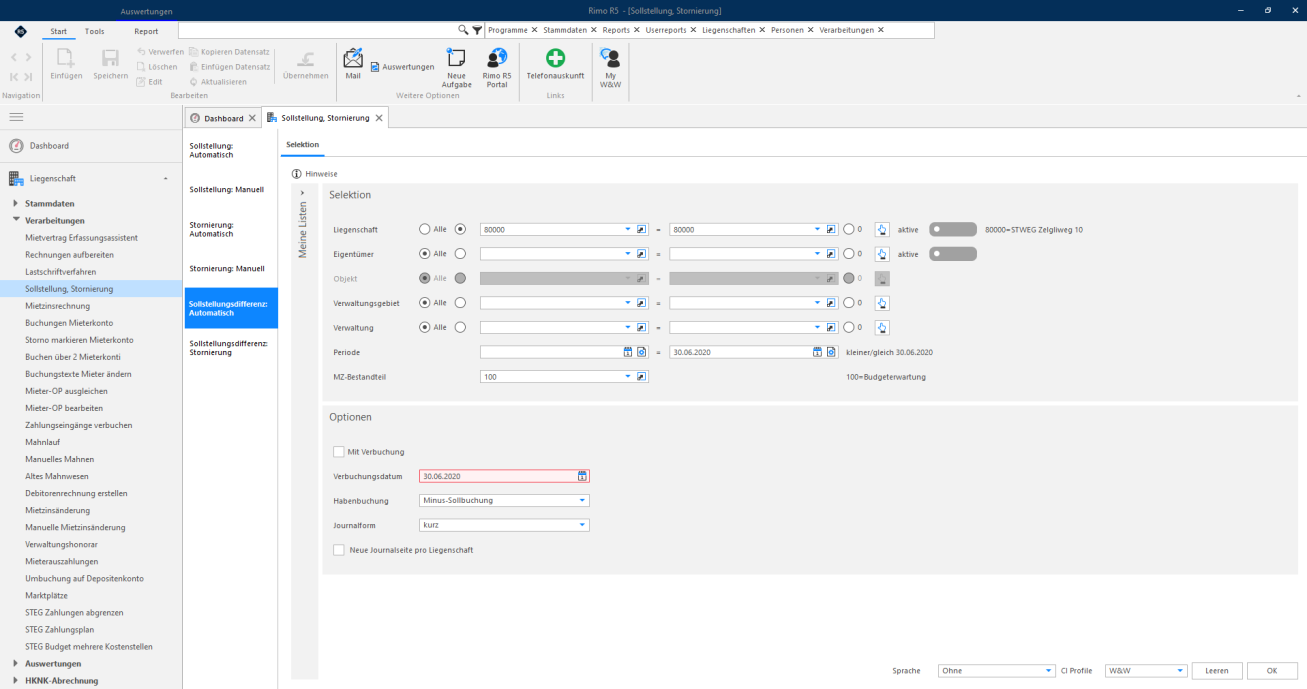The height and width of the screenshot is (689, 1307).
Task: Enable the Mit Verbuchung checkbox
Action: click(339, 452)
